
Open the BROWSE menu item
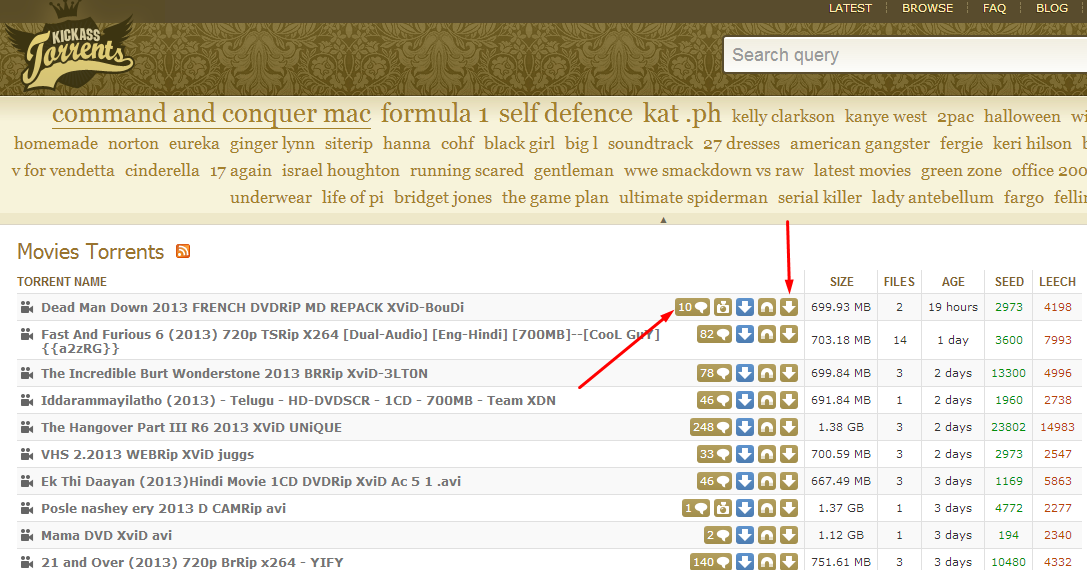click(x=928, y=8)
